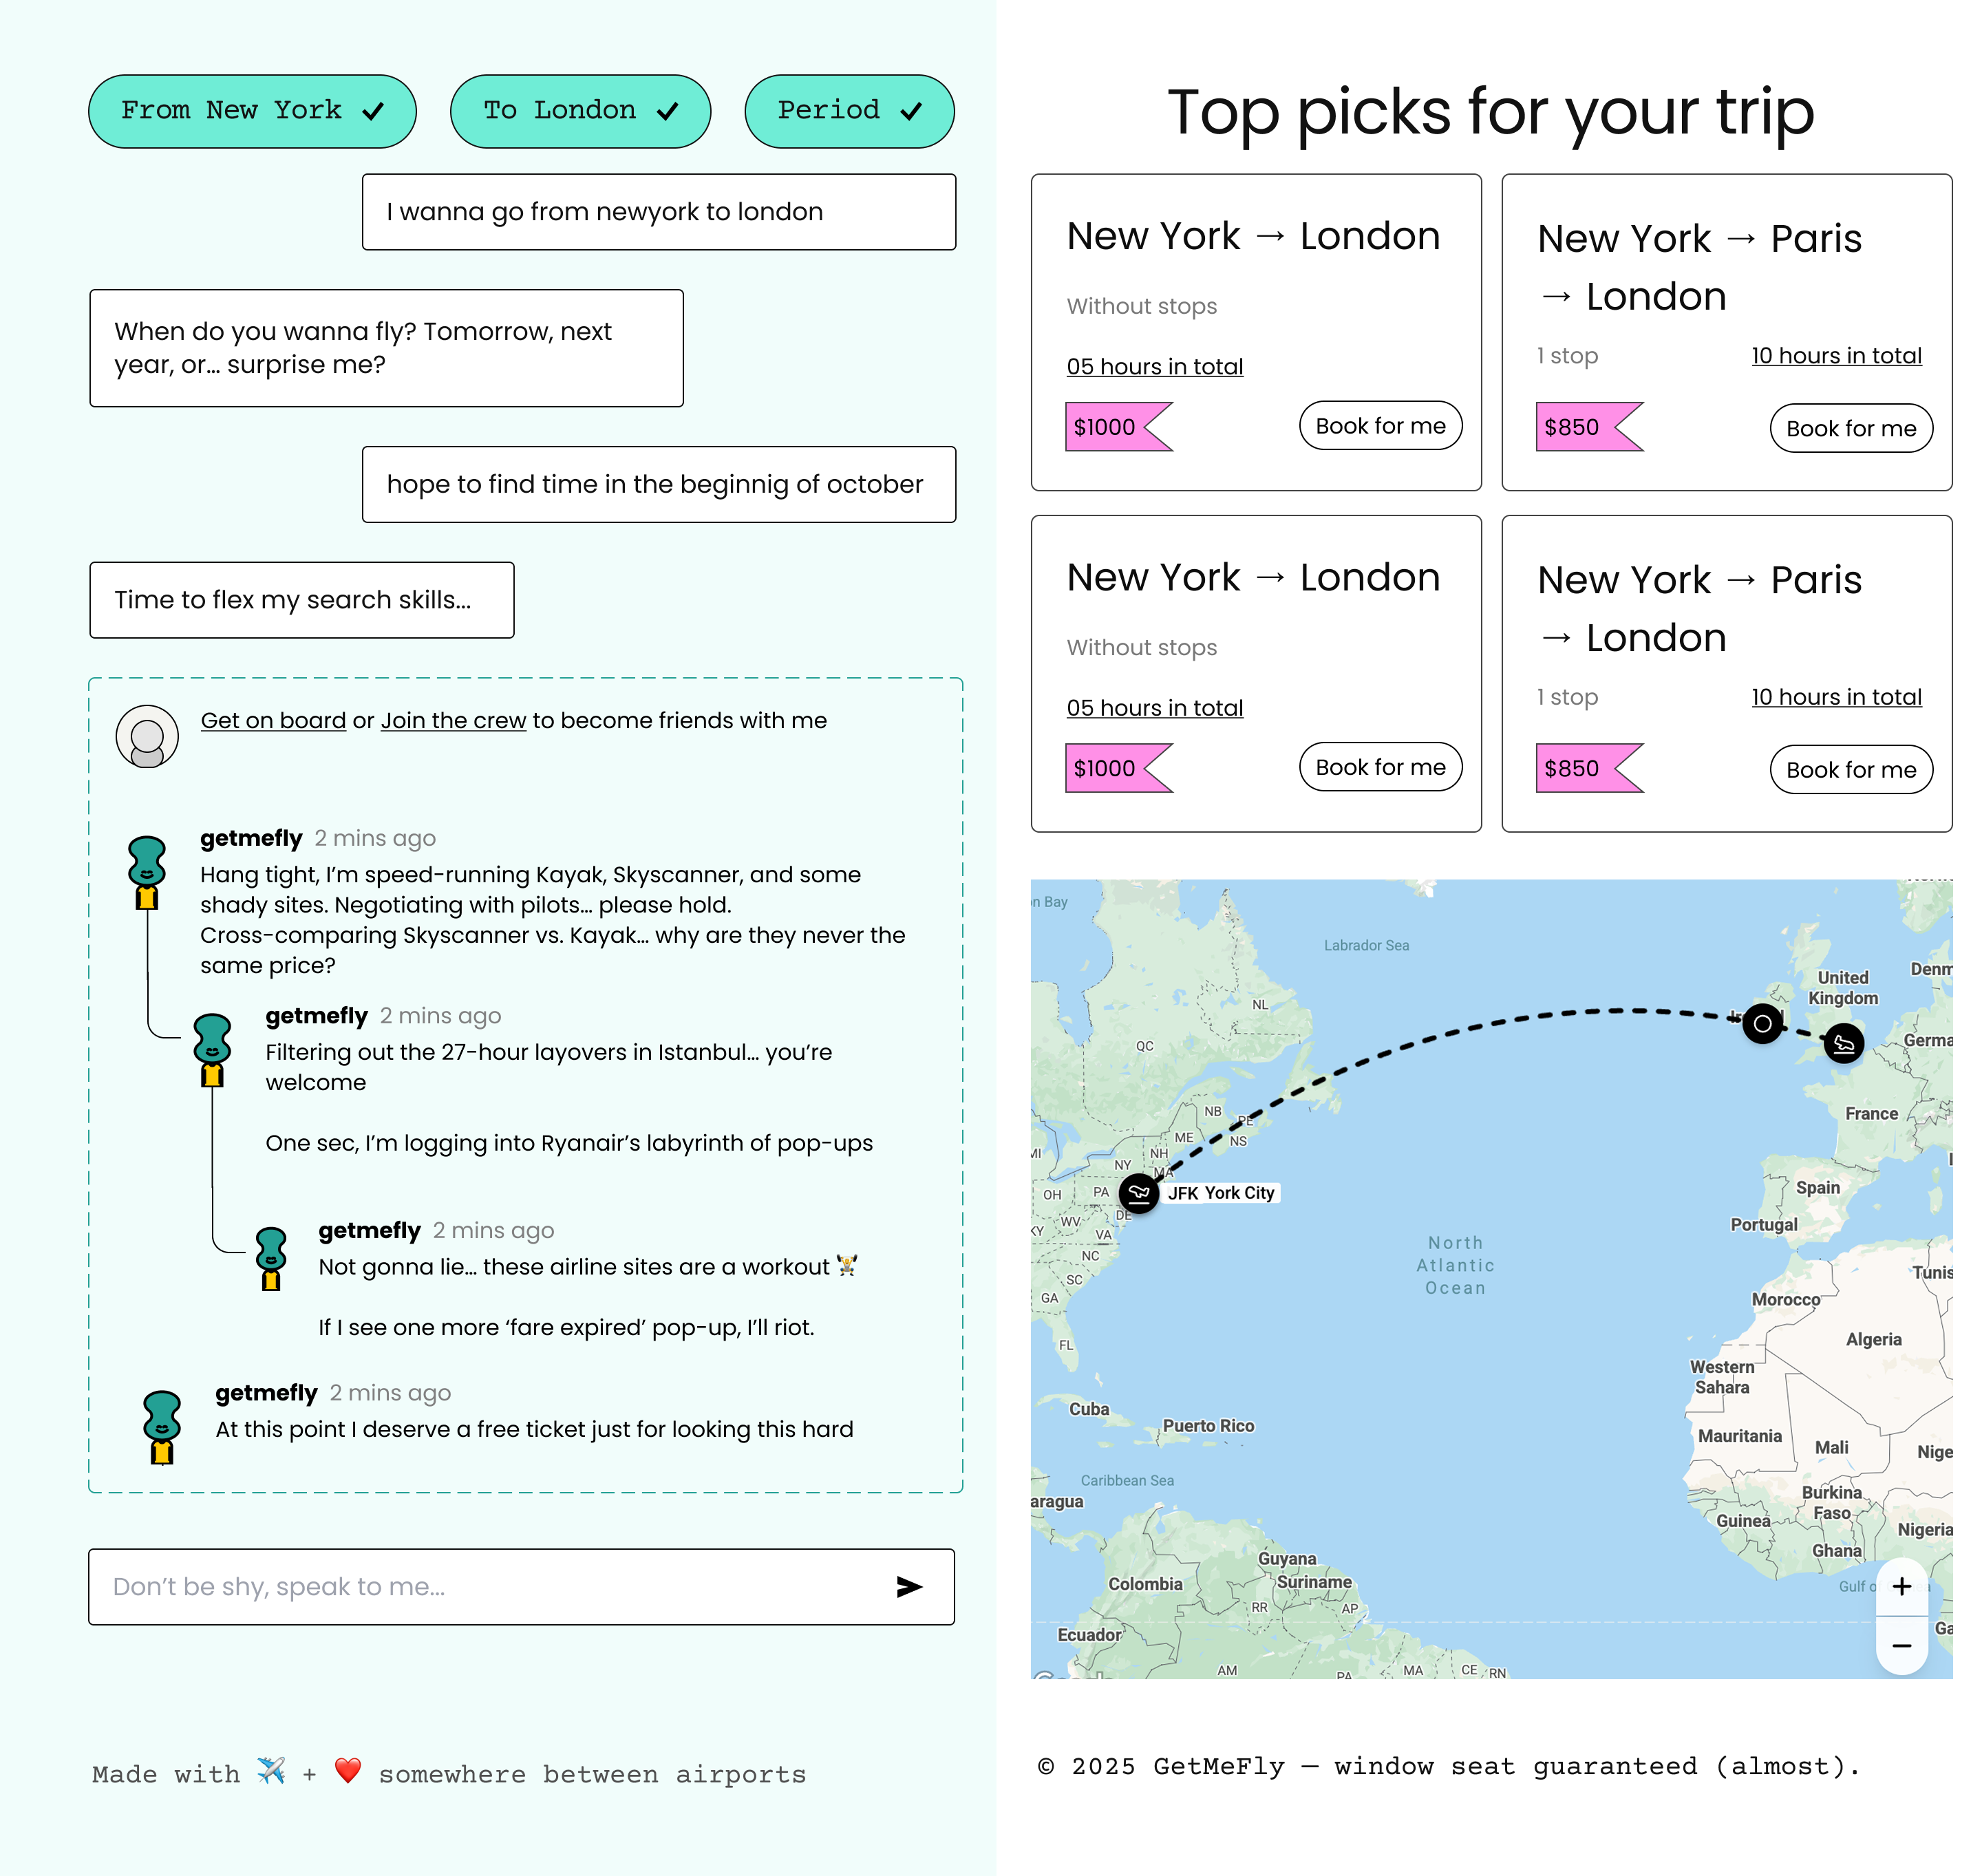The image size is (1982, 1876).
Task: Toggle the From New York chip
Action: [252, 111]
